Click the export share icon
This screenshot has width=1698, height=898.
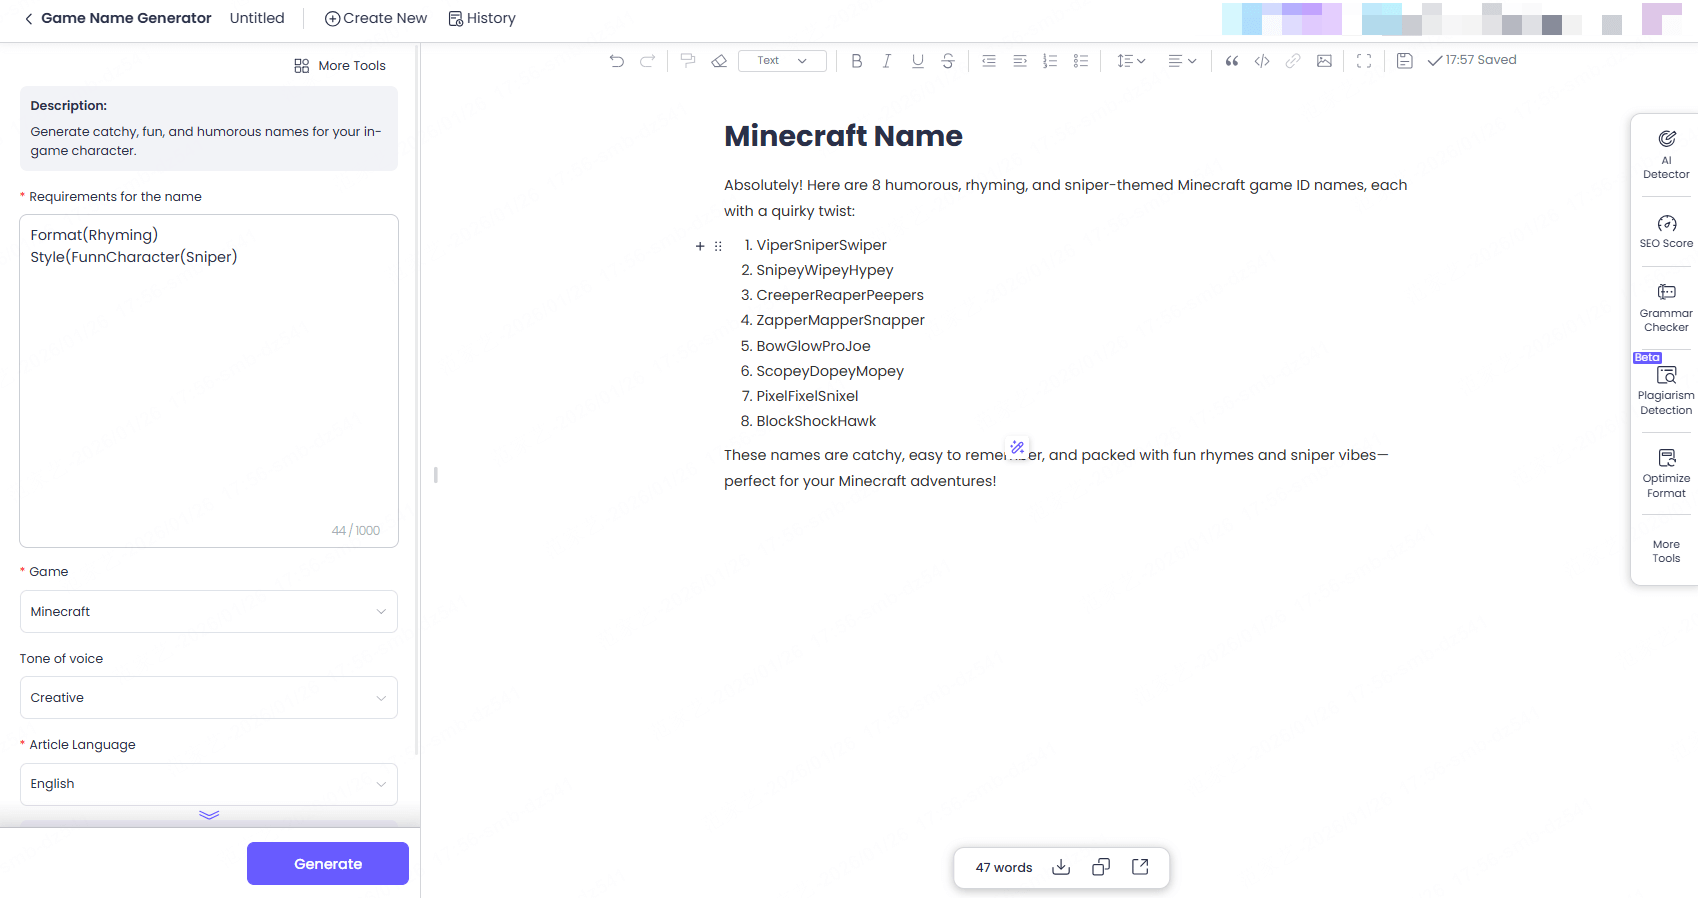pos(1140,867)
